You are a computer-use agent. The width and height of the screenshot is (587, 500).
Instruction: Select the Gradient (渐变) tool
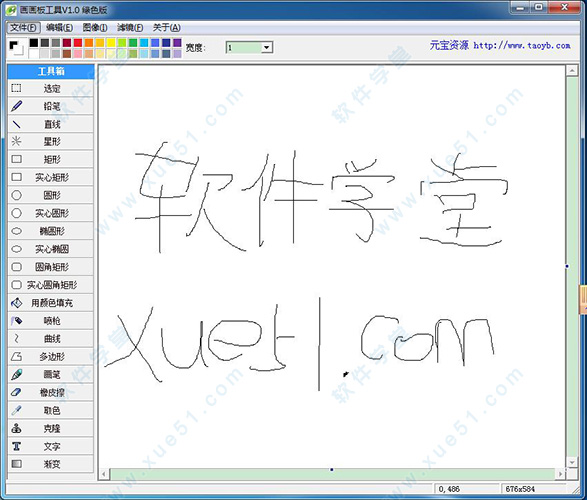click(51, 464)
